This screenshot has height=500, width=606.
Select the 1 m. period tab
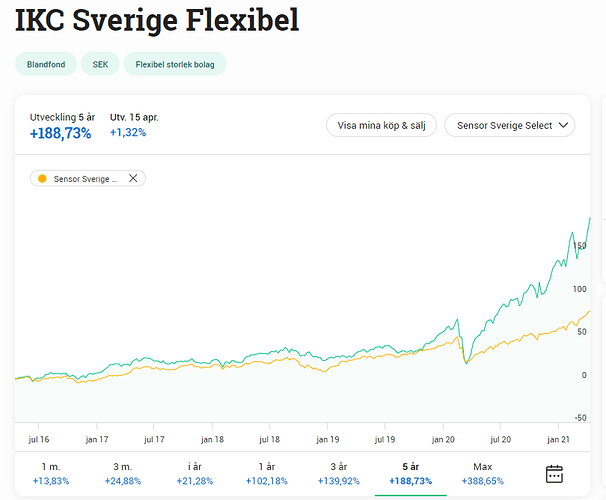click(x=51, y=474)
